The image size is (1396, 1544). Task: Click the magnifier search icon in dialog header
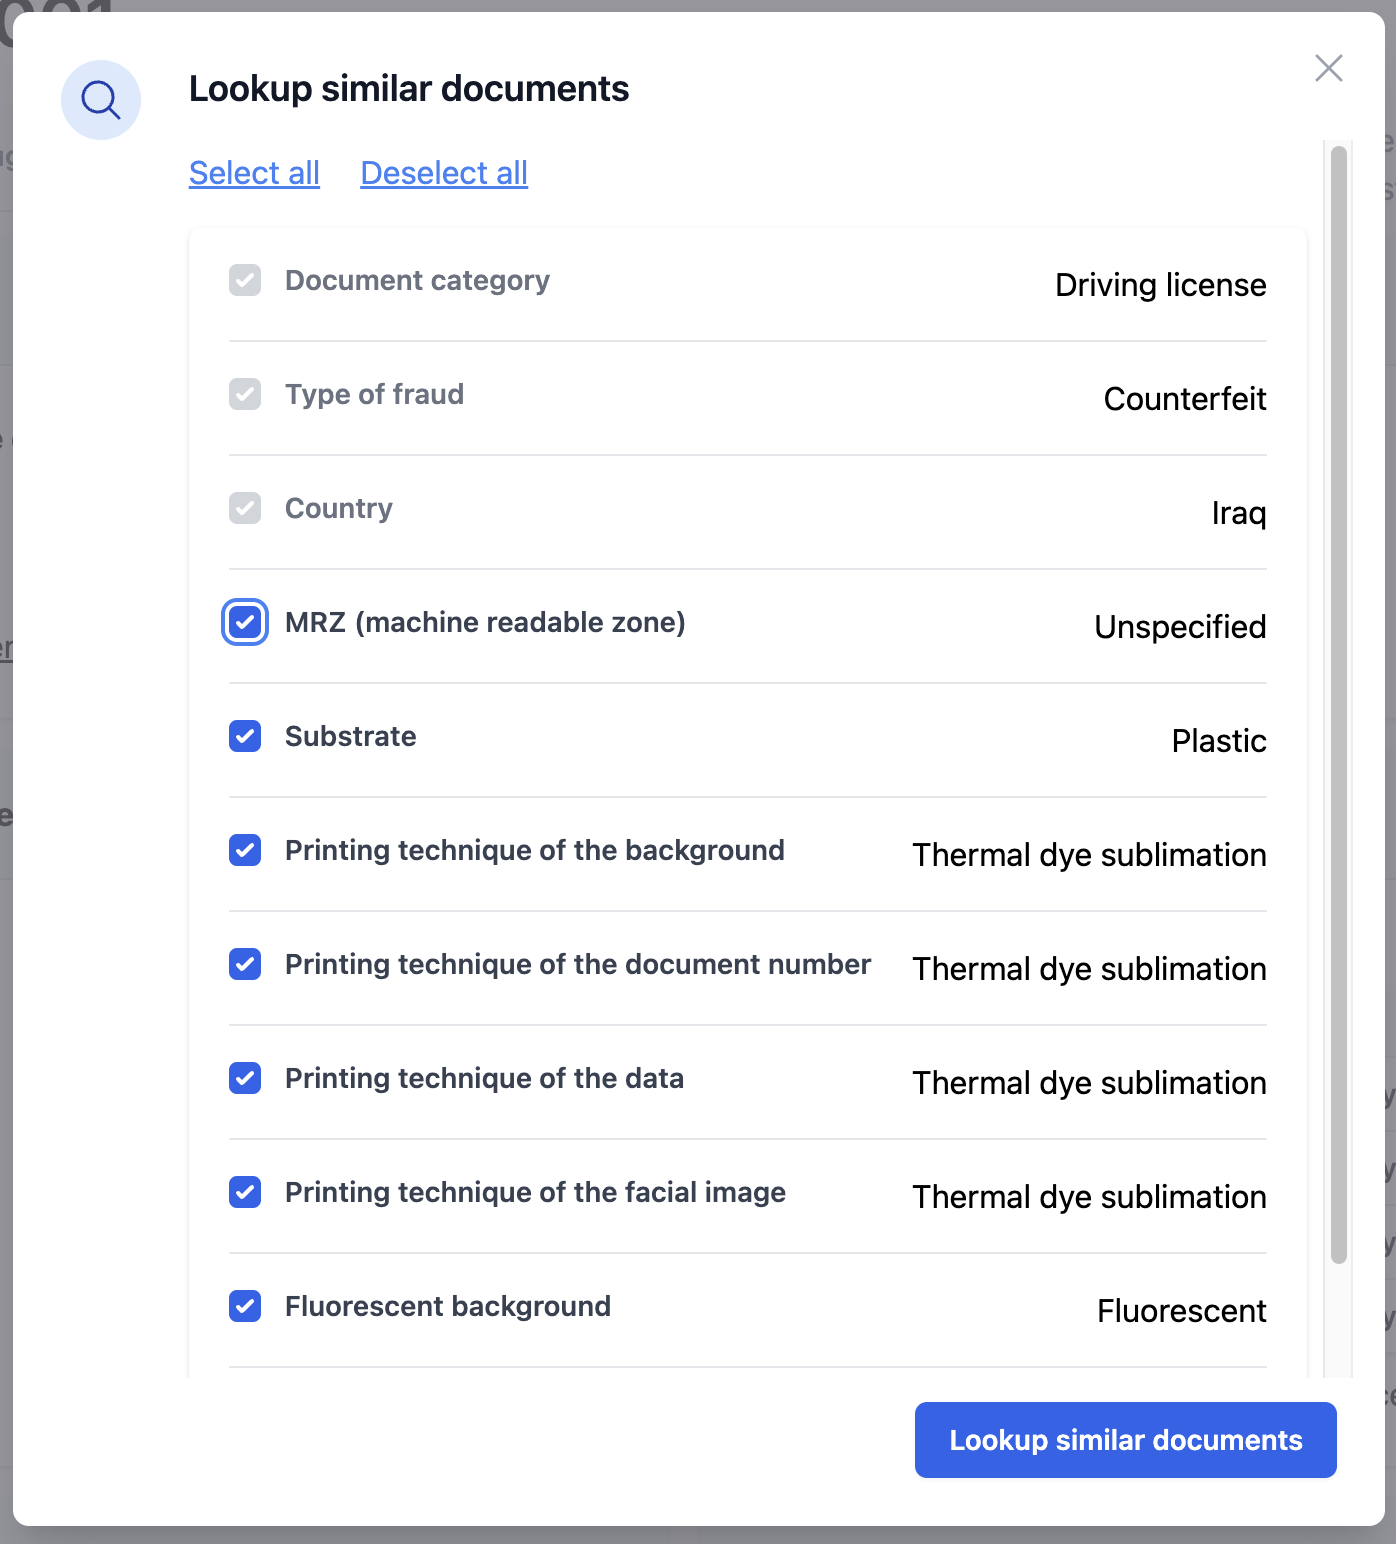[101, 100]
